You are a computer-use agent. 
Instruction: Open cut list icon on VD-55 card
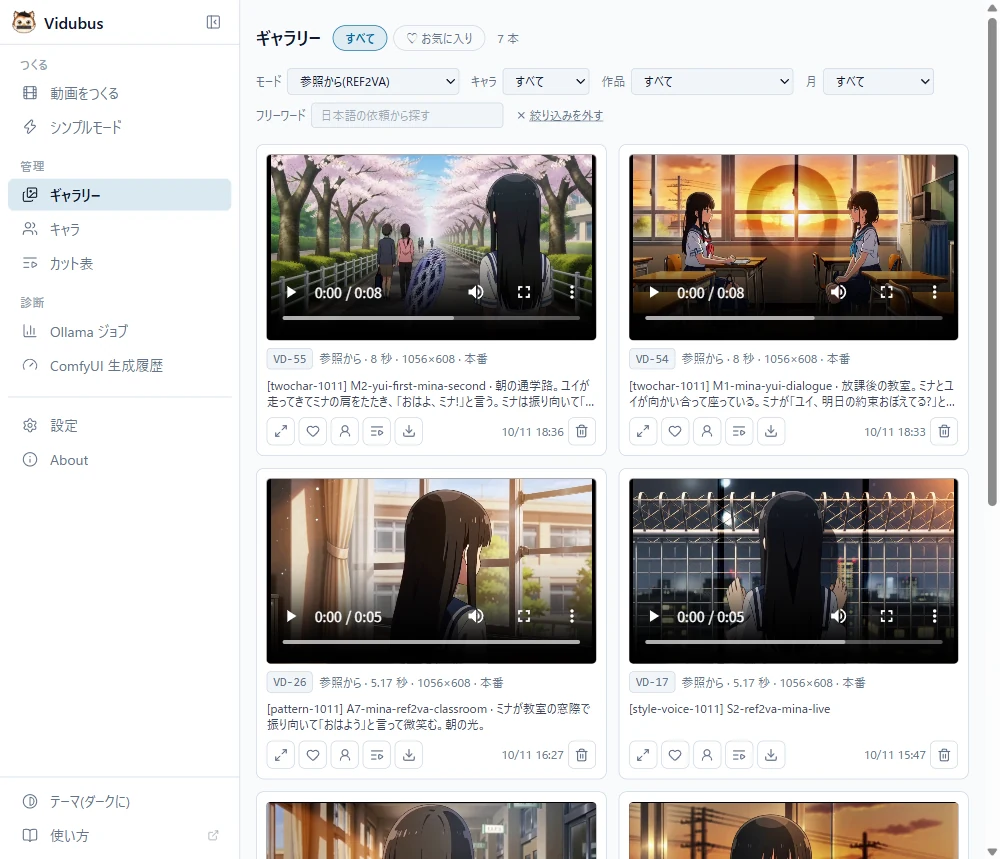tap(377, 431)
